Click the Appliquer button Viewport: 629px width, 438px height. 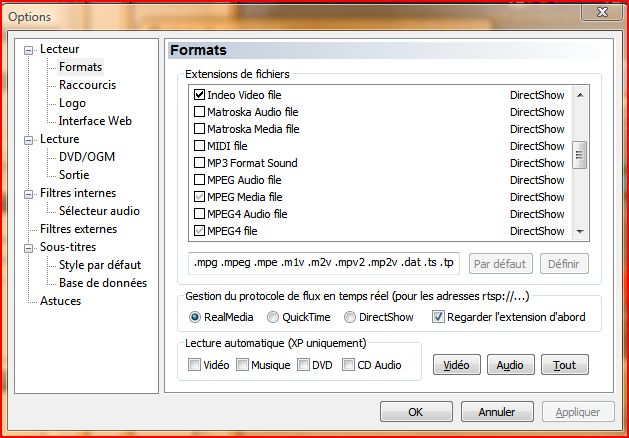click(x=578, y=412)
